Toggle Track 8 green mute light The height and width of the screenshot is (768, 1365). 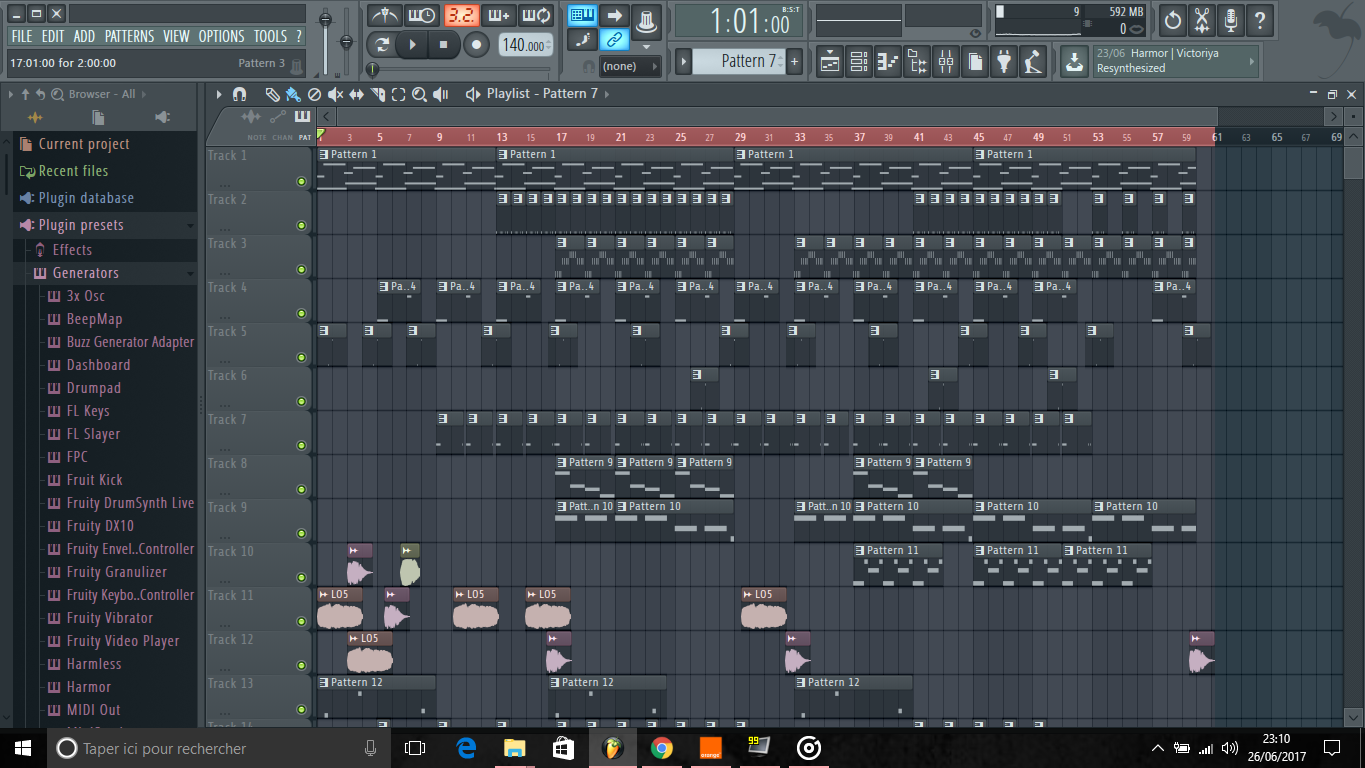[301, 489]
